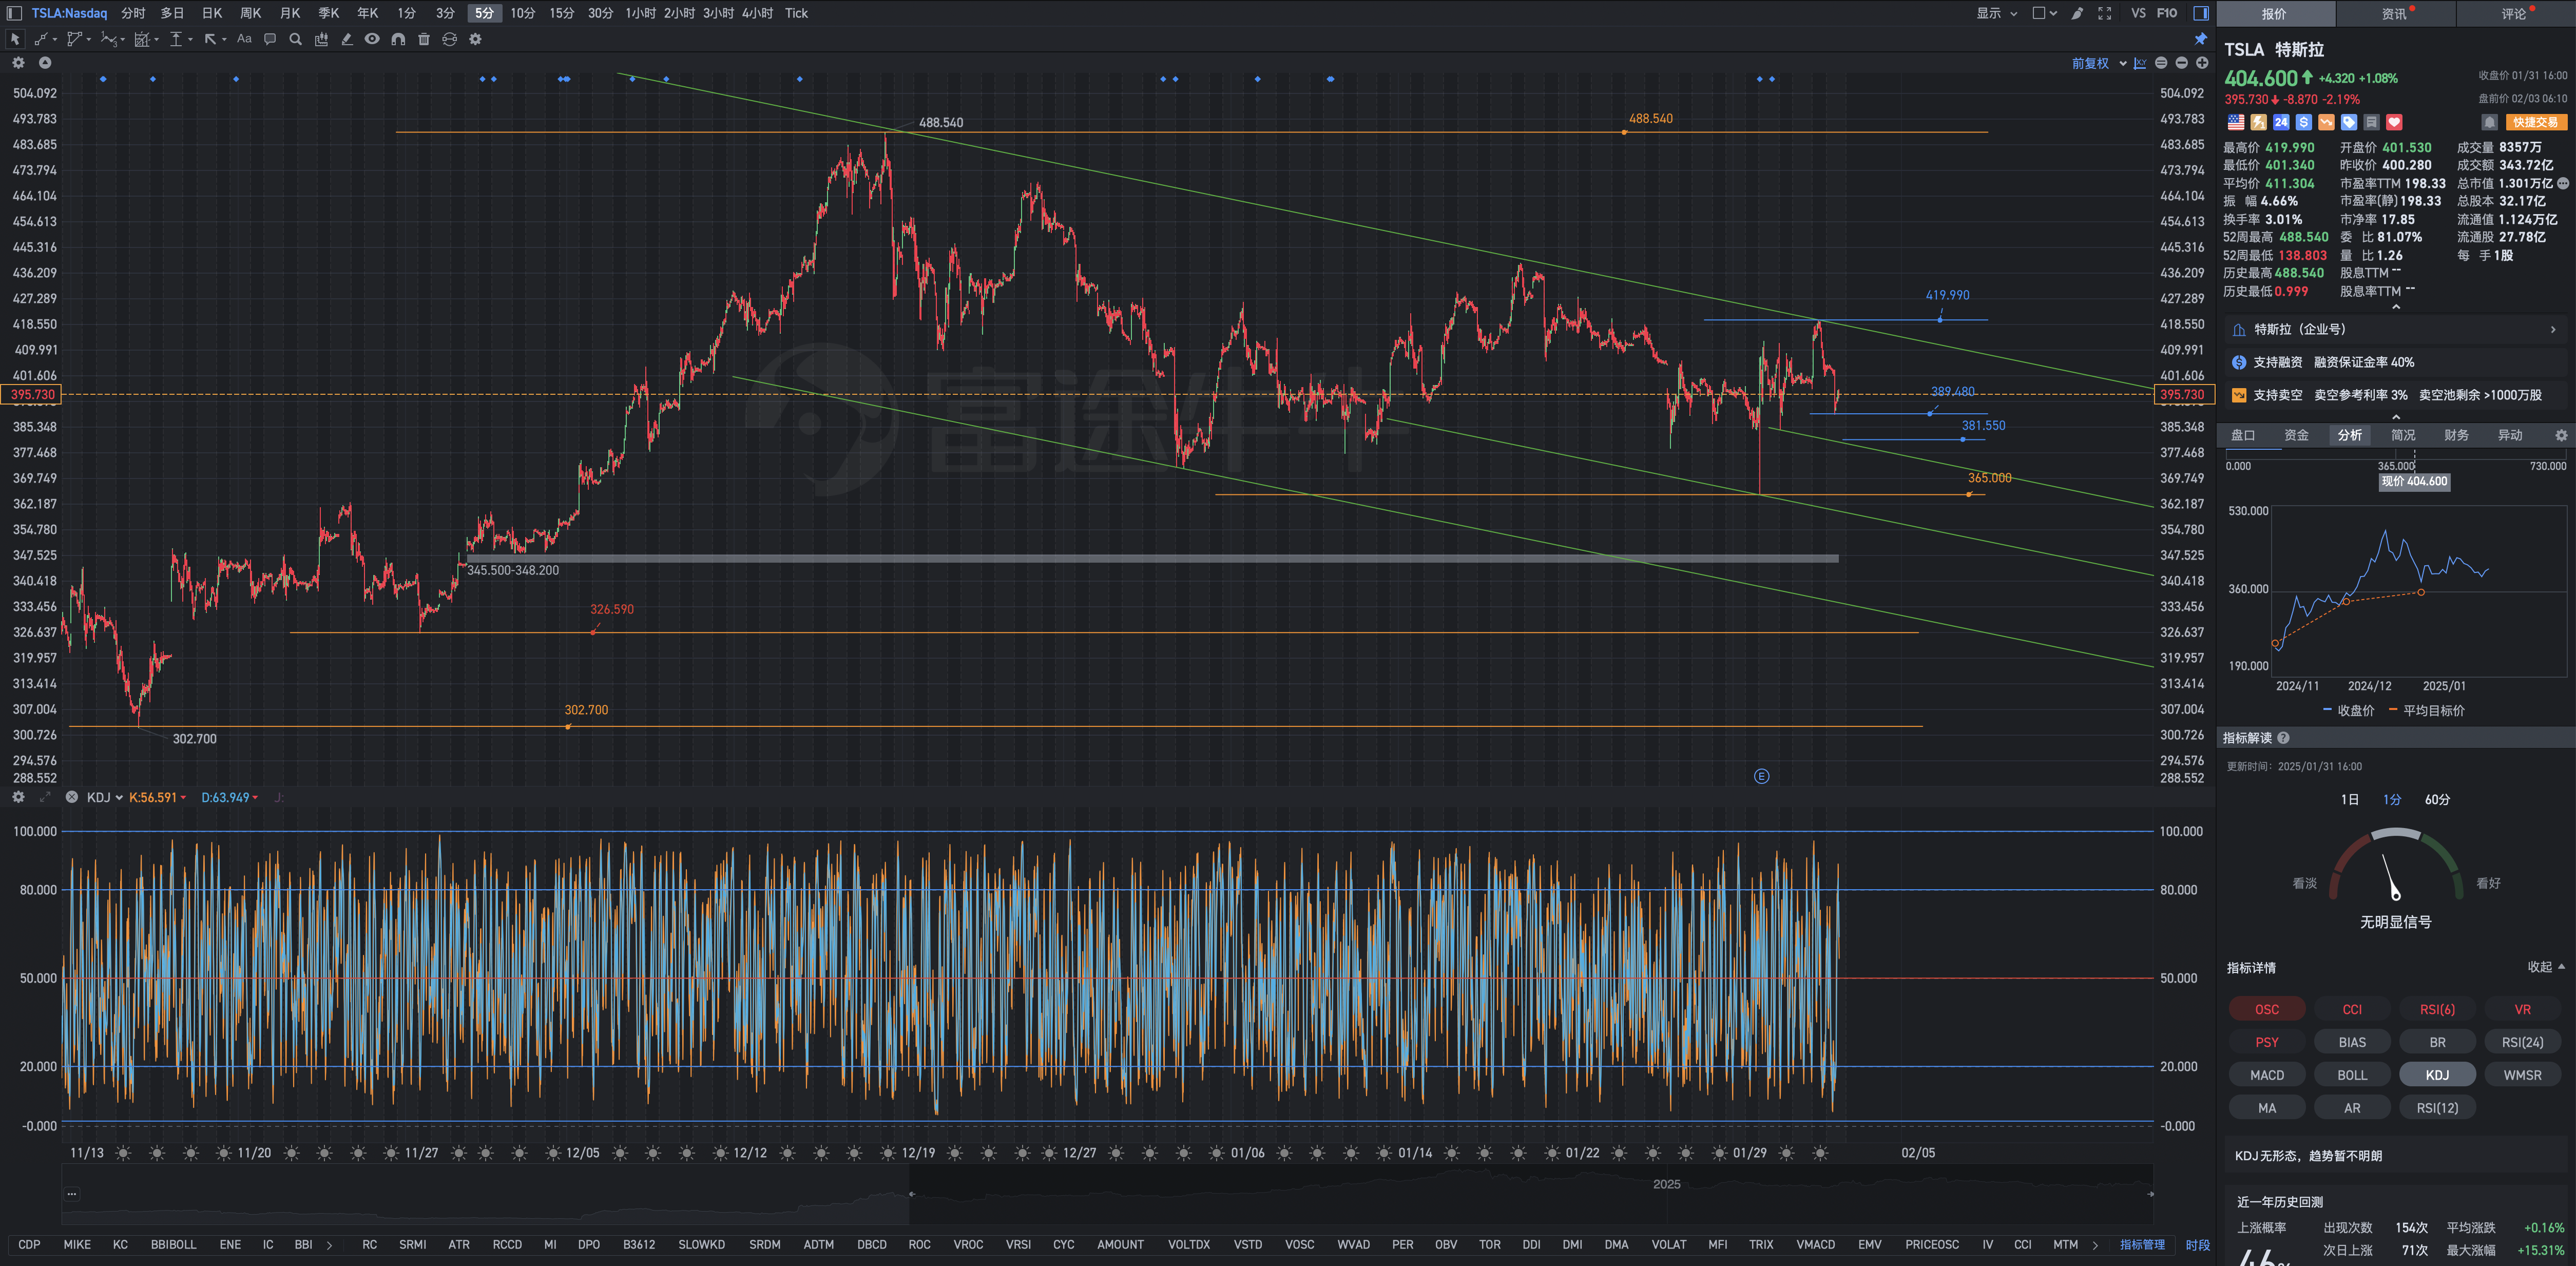Expand more main indicators after BBI
The width and height of the screenshot is (2576, 1266).
point(329,1245)
